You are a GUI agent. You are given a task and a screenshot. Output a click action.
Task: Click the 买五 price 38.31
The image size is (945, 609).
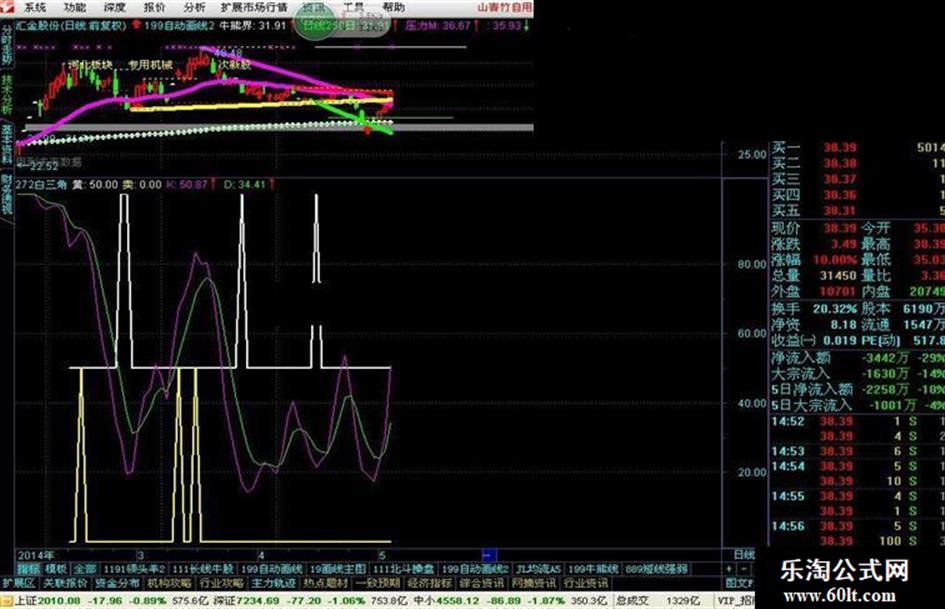click(x=840, y=210)
